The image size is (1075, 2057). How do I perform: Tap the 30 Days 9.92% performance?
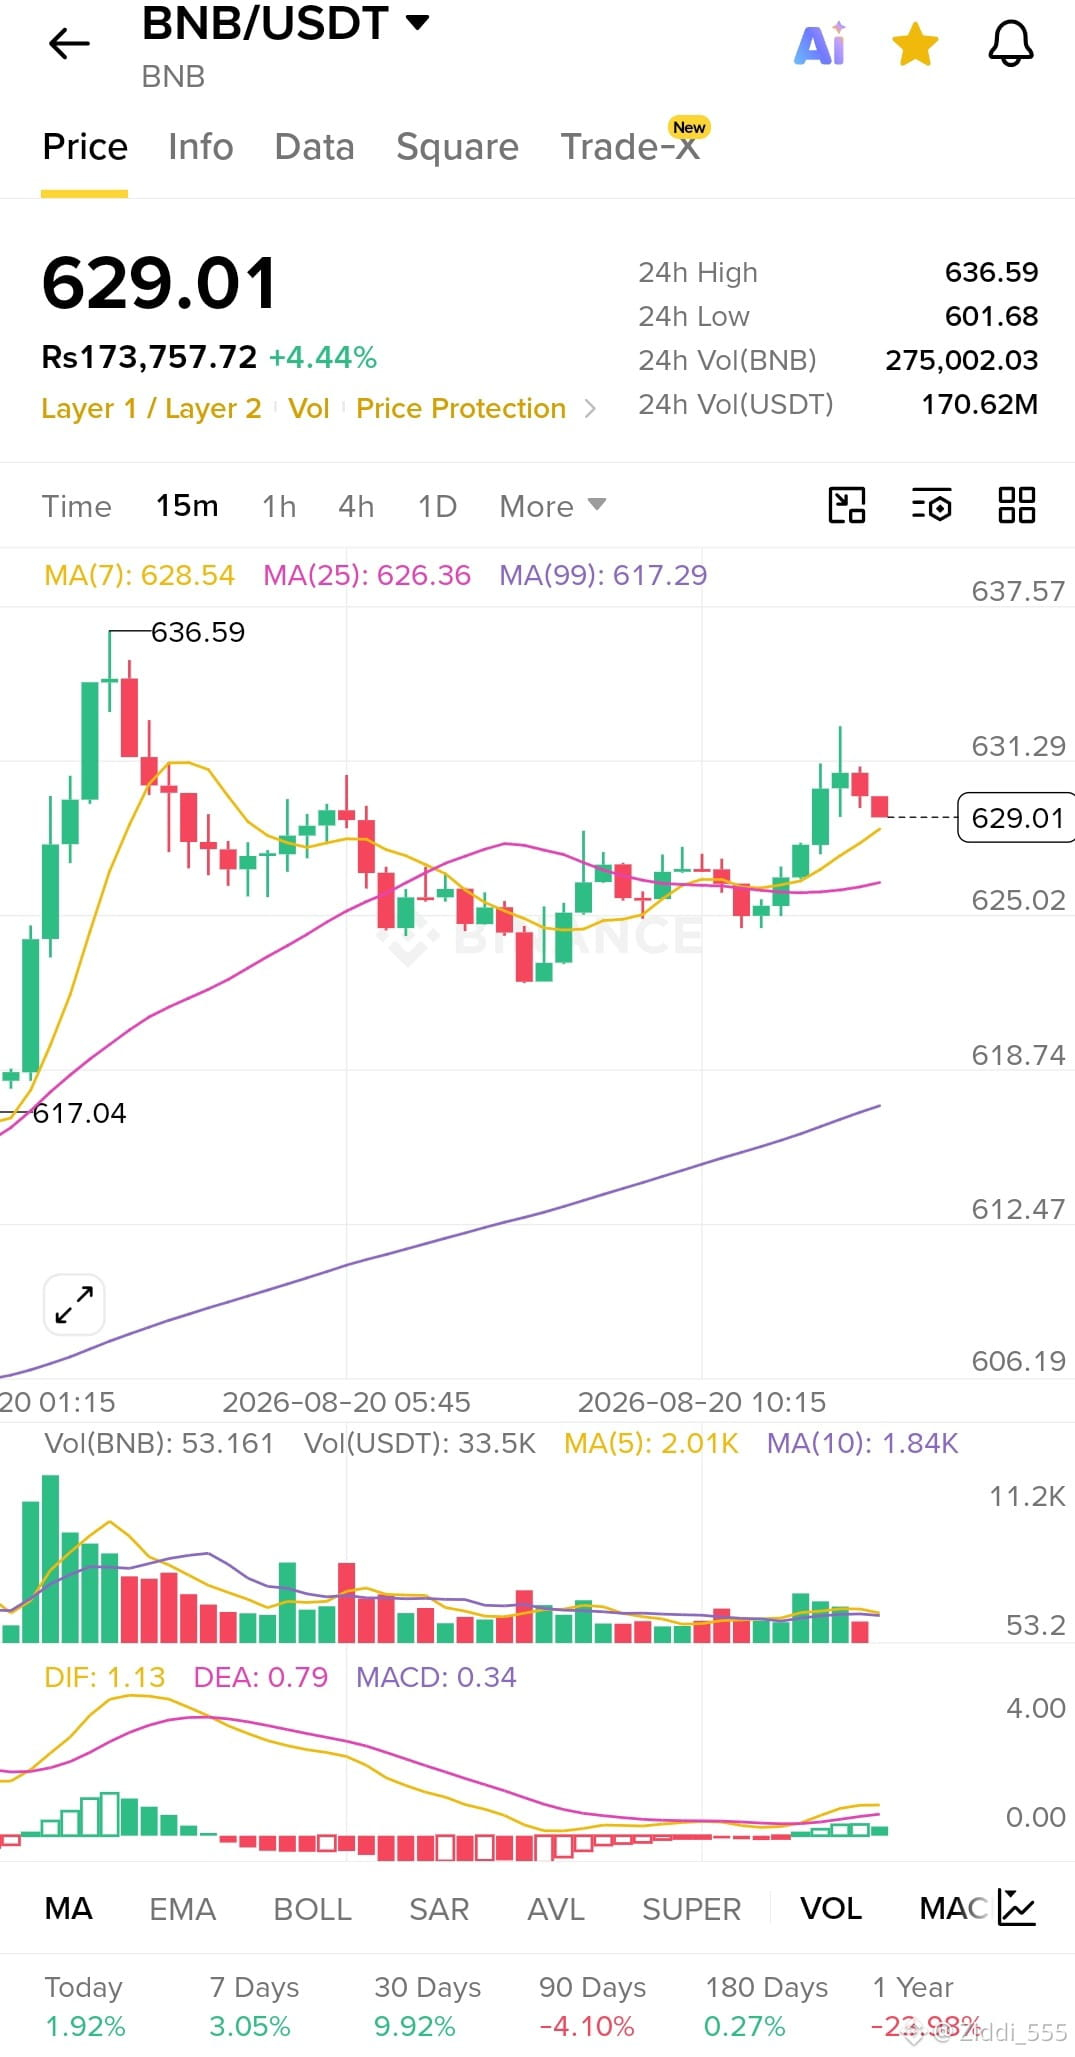click(x=427, y=2006)
